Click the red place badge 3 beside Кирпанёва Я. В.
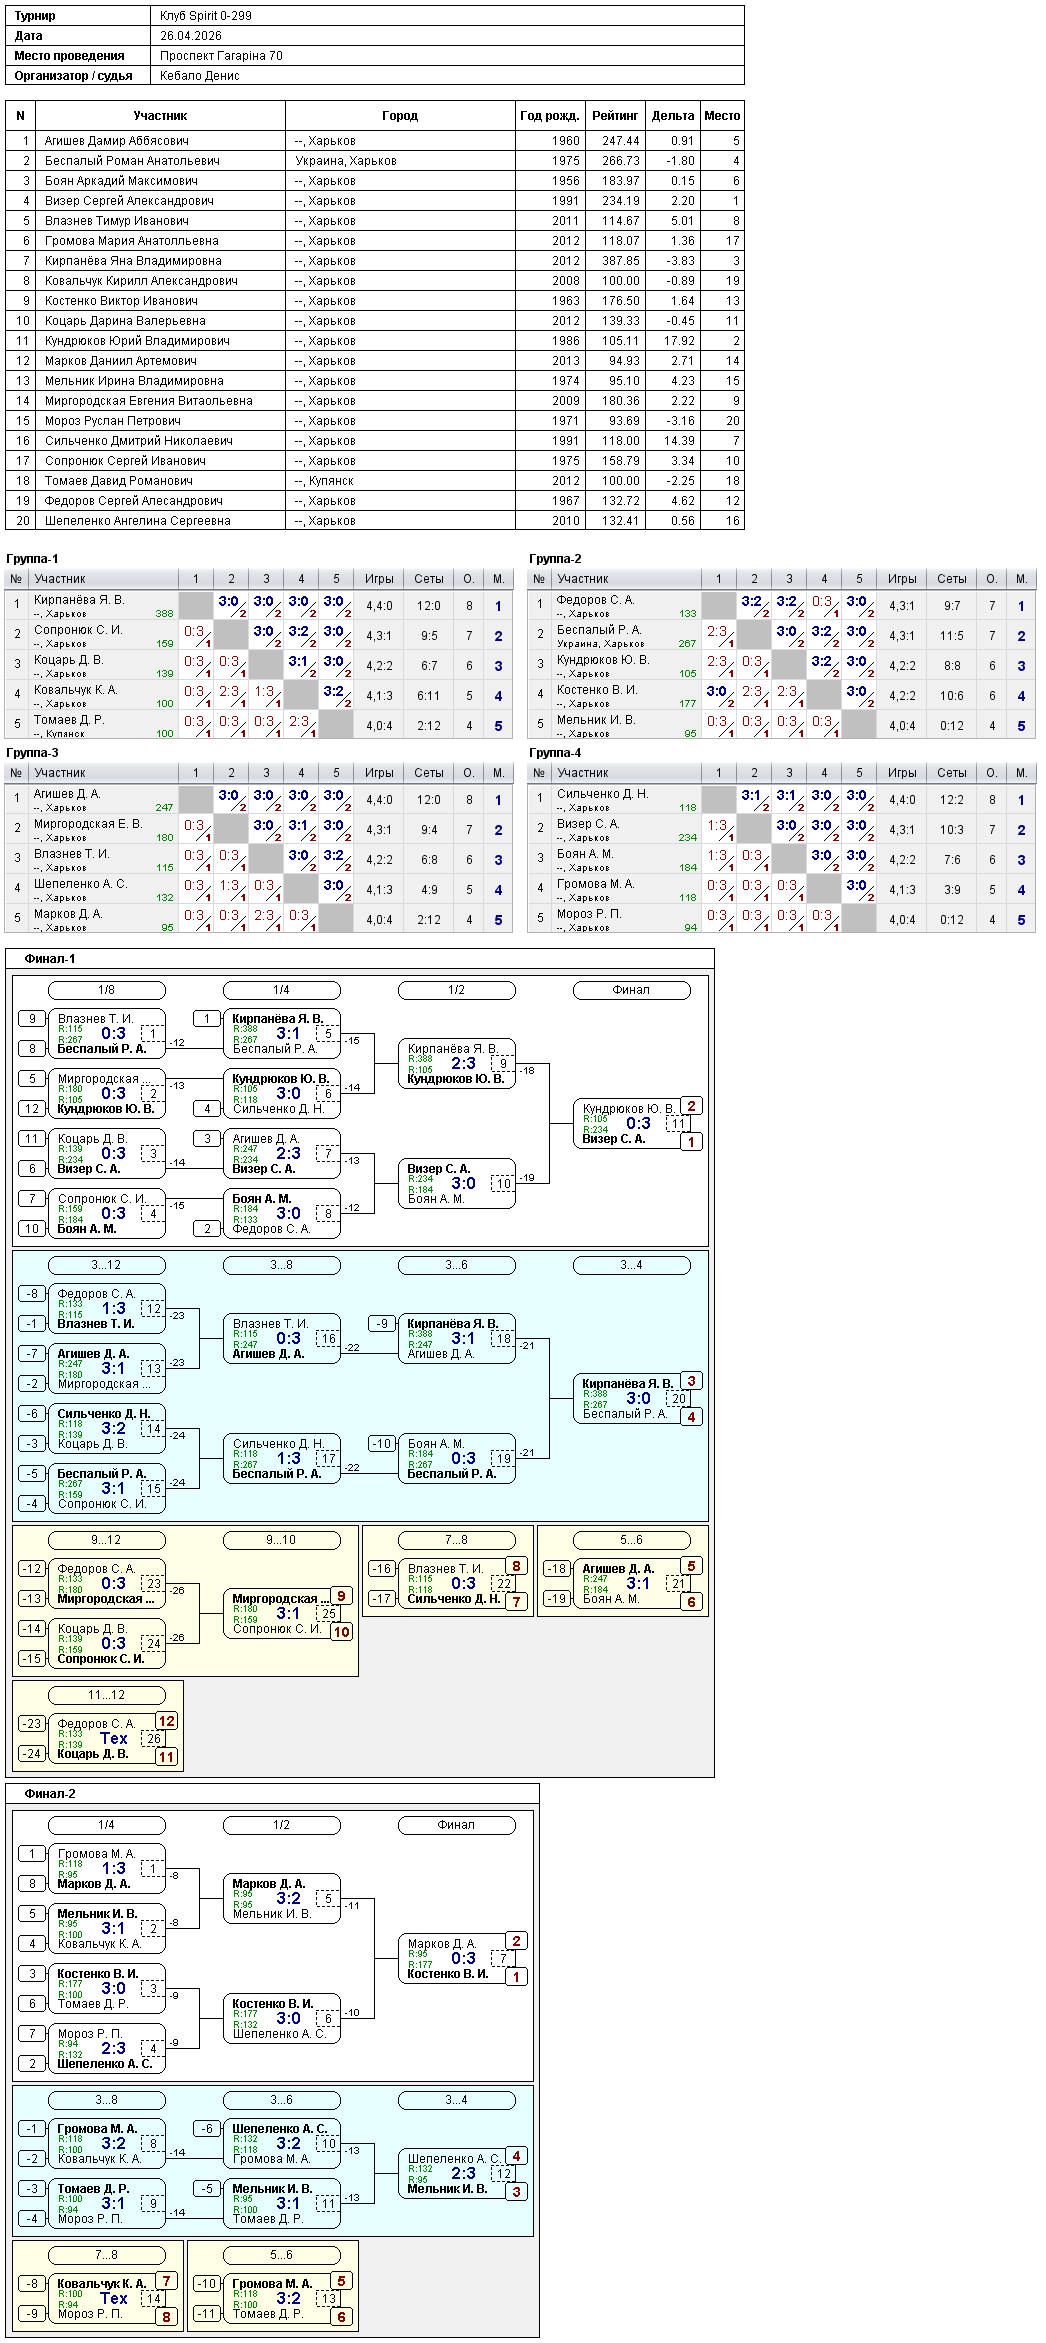The image size is (1046, 2343). [691, 1381]
